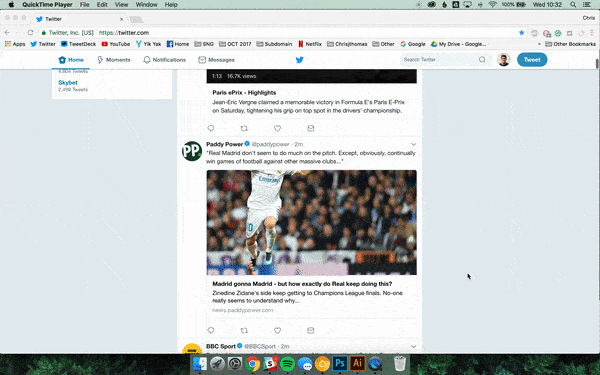
Task: Click the Paddy Power profile avatar
Action: click(x=192, y=151)
